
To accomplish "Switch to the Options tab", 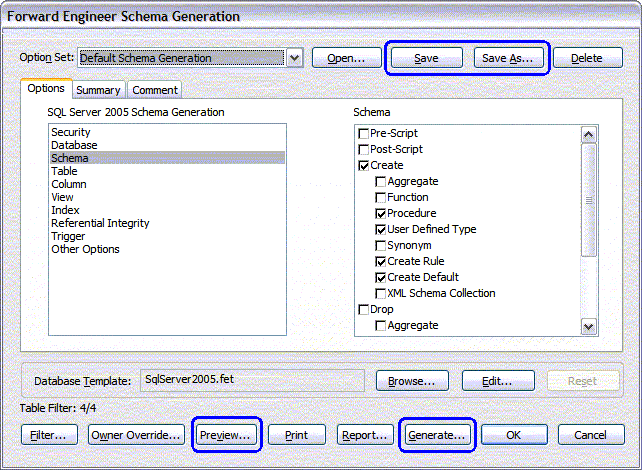I will [x=46, y=88].
